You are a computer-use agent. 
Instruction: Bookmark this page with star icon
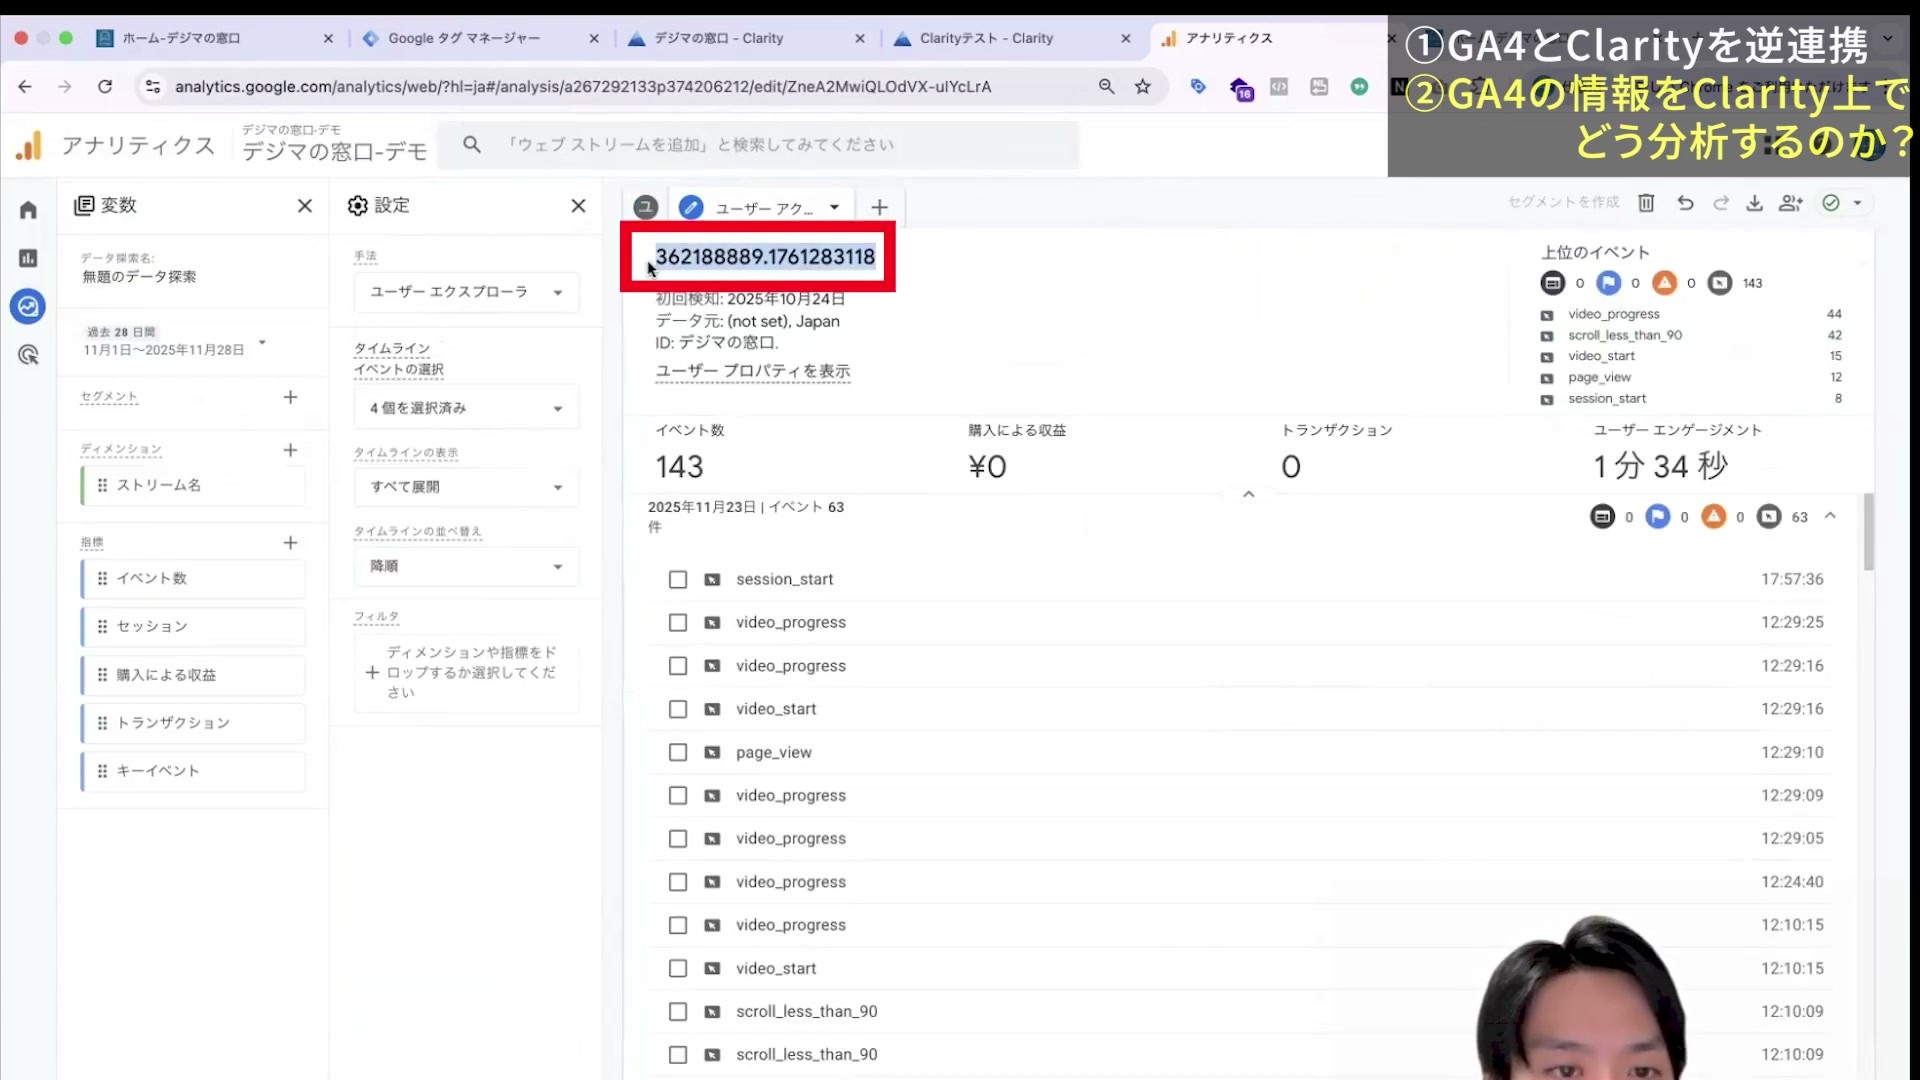point(1143,87)
